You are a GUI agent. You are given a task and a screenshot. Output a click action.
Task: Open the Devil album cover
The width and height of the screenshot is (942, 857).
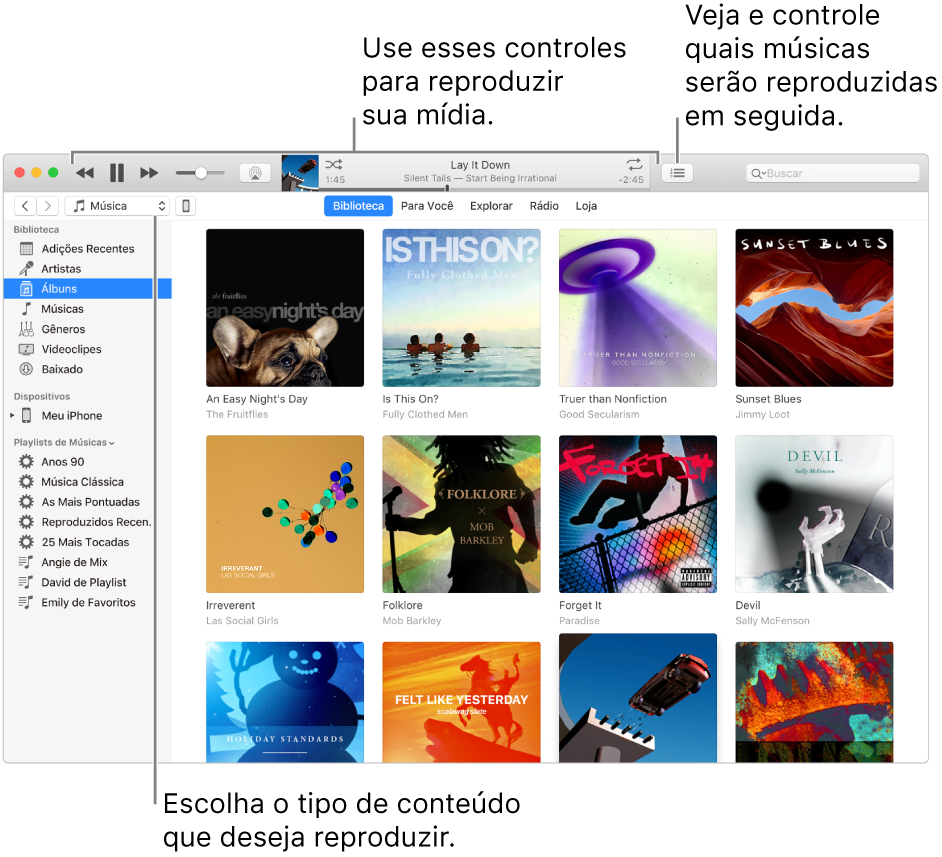click(814, 514)
